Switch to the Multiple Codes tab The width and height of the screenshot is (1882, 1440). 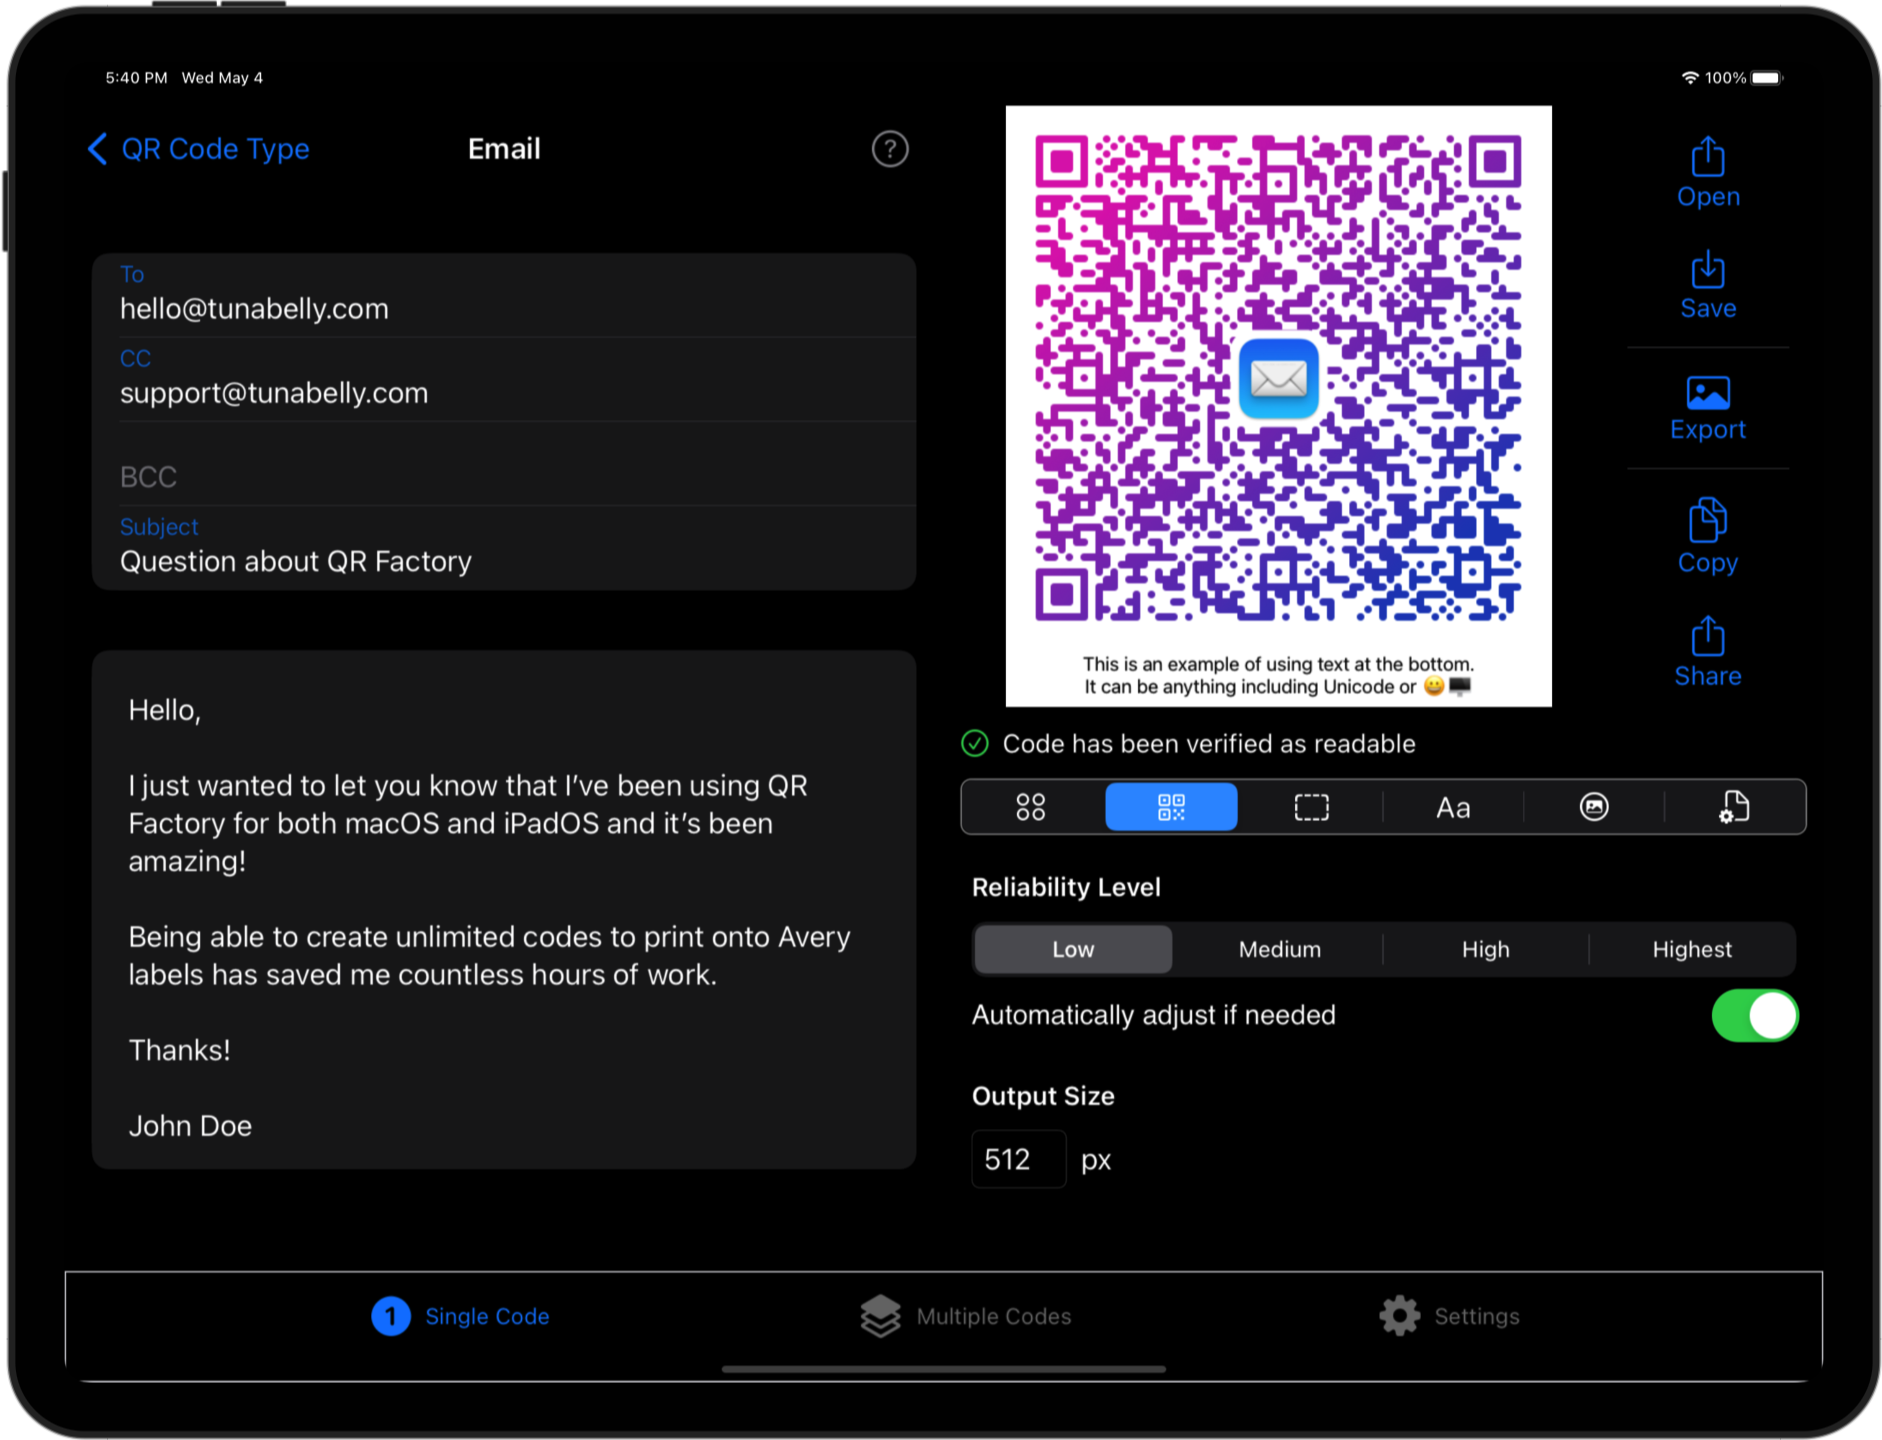(963, 1316)
